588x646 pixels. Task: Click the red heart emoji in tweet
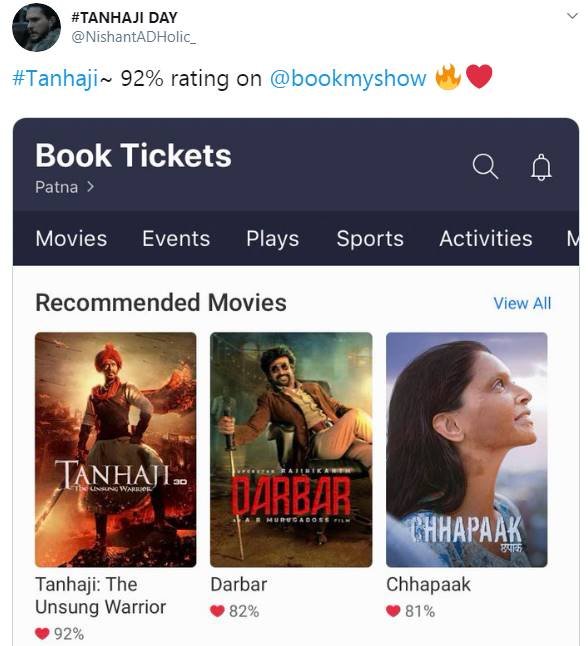479,77
